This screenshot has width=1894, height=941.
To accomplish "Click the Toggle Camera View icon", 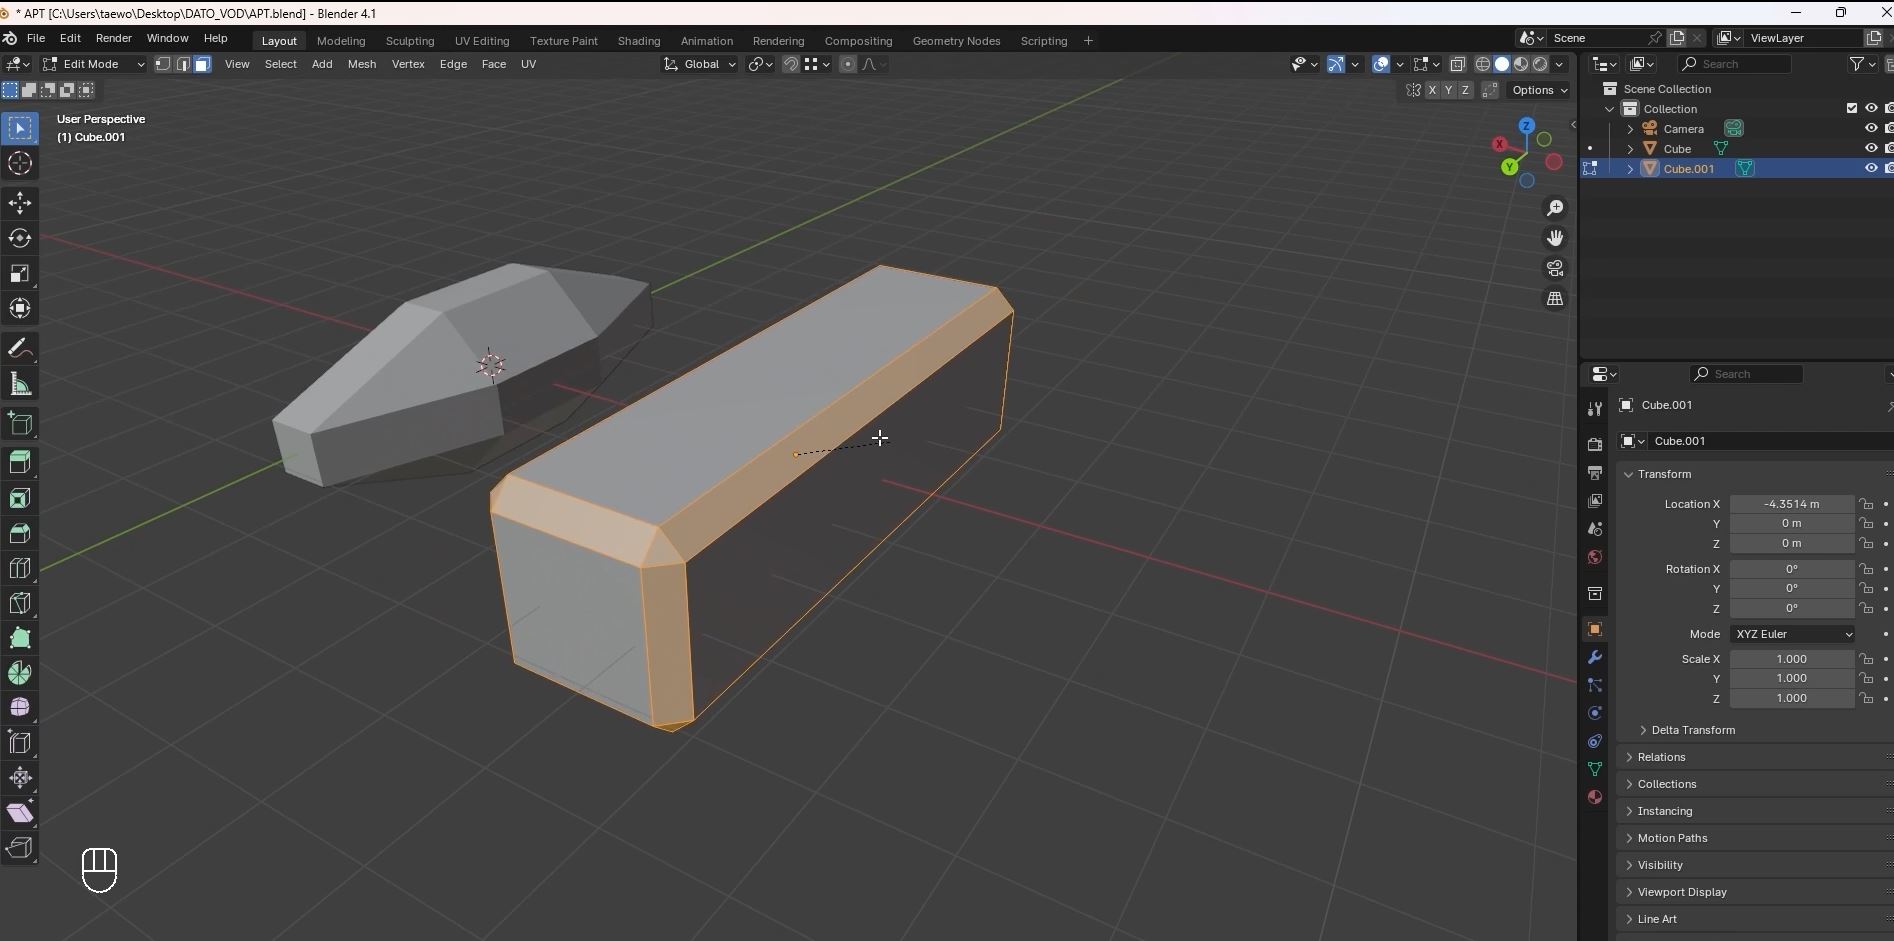I will click(x=1555, y=269).
